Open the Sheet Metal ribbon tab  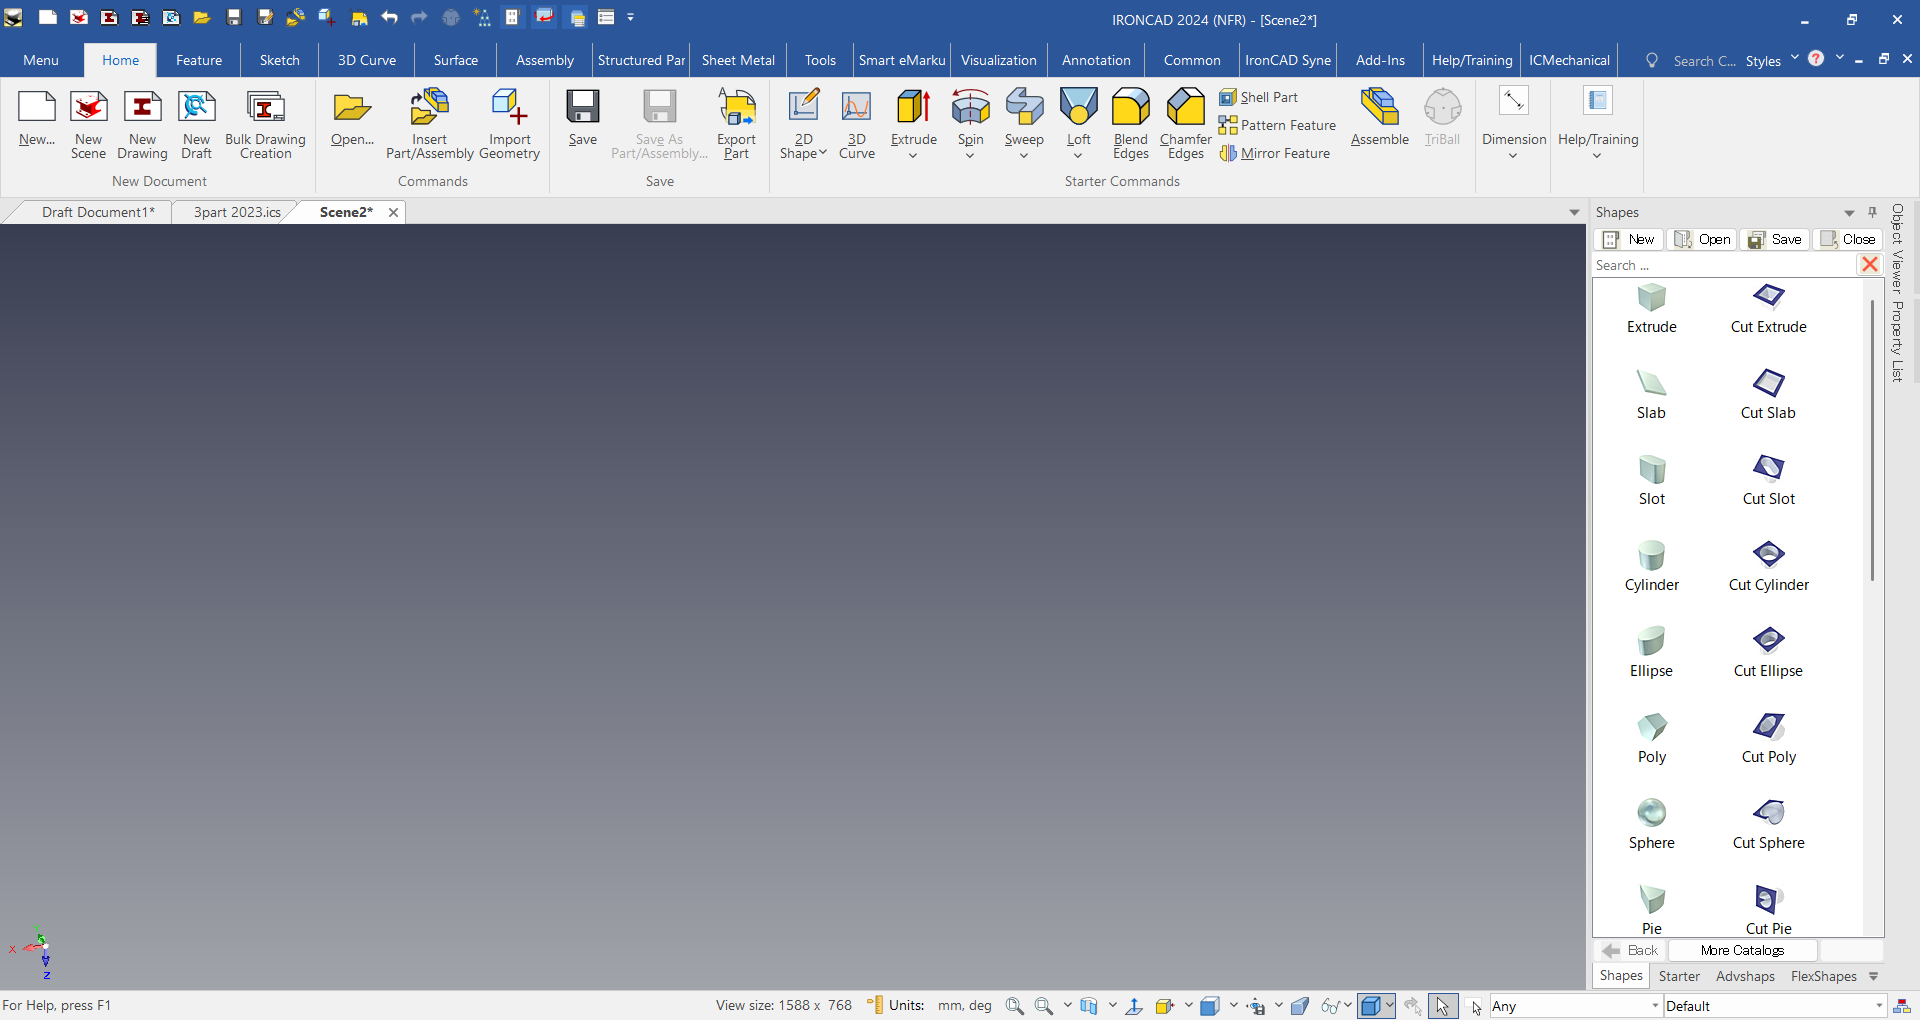(738, 60)
